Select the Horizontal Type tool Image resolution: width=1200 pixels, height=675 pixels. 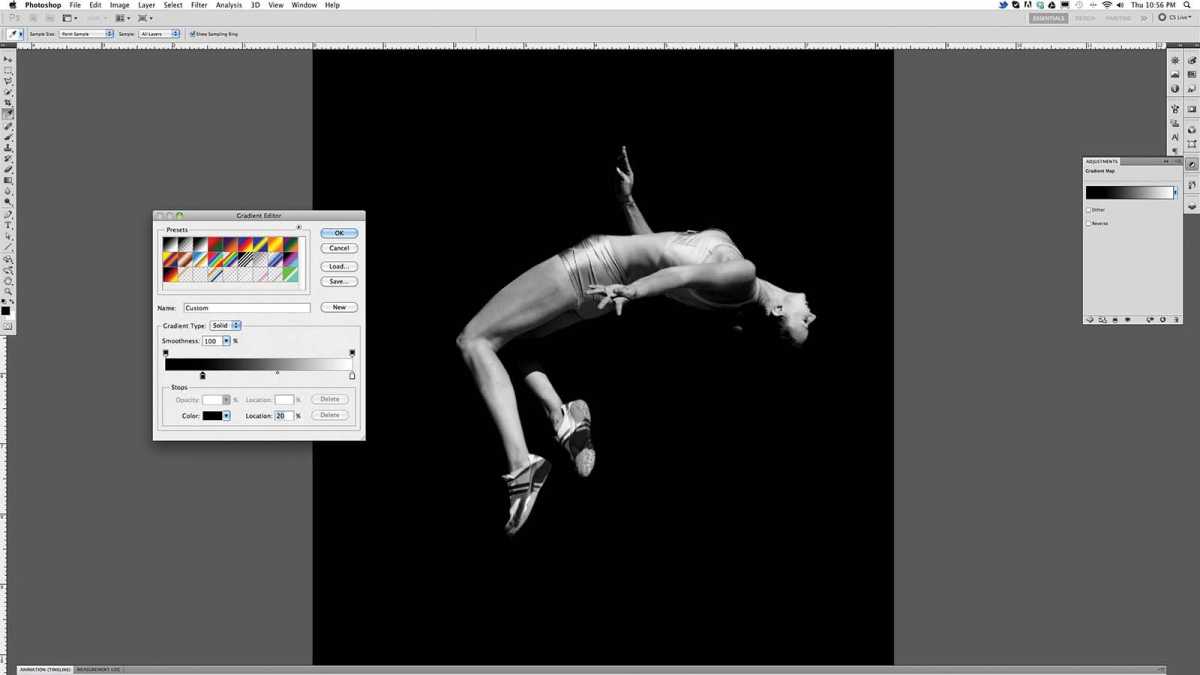coord(8,225)
